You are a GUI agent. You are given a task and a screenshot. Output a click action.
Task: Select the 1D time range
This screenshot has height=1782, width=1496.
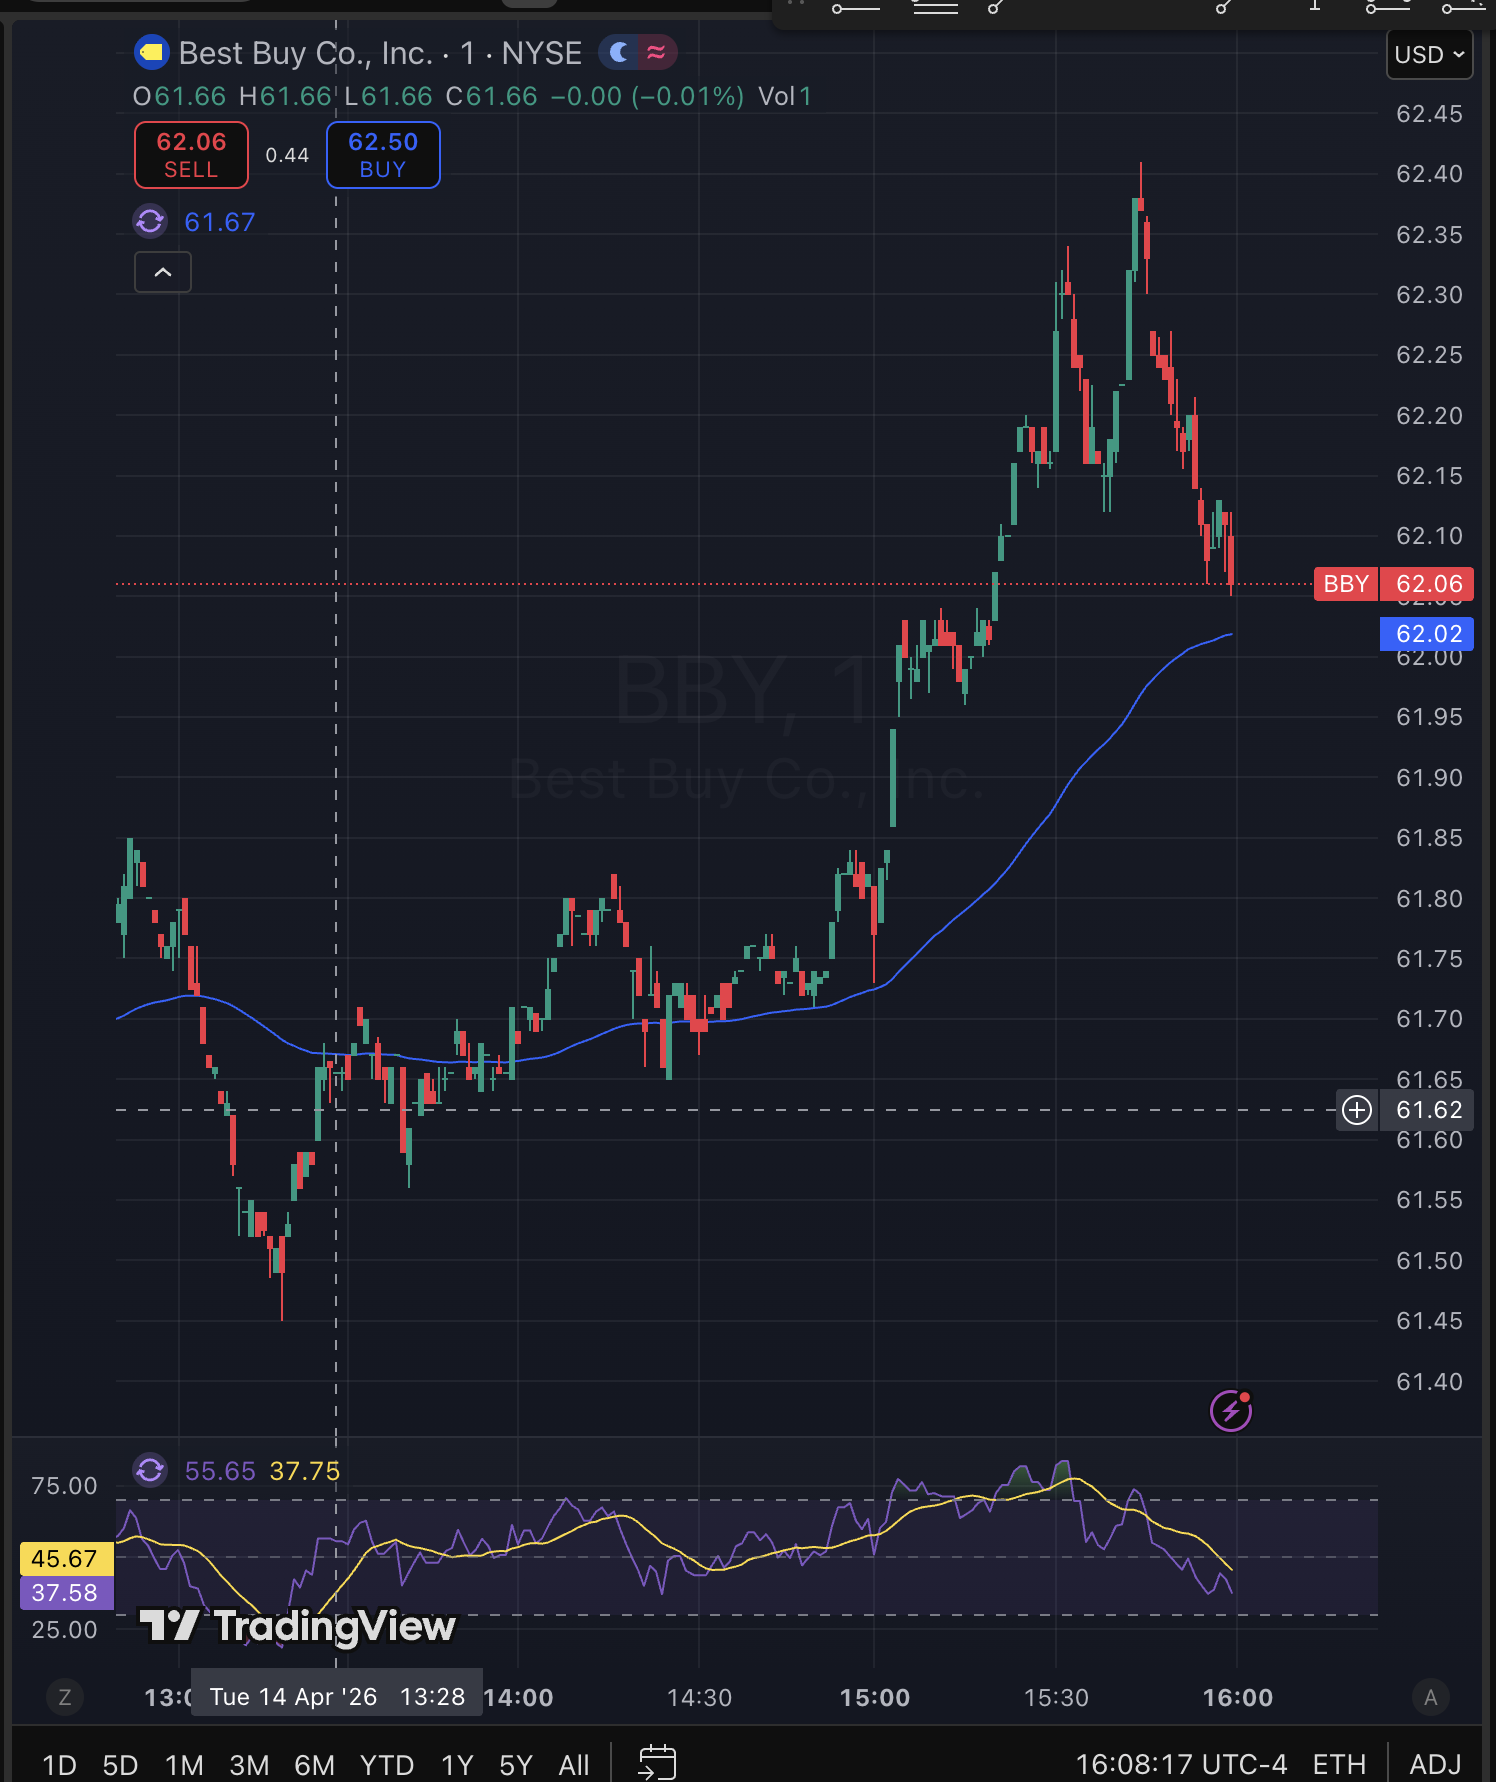click(x=60, y=1765)
